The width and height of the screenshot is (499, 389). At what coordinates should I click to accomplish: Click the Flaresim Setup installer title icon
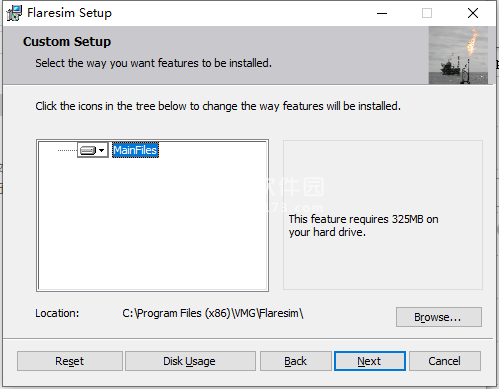[14, 13]
